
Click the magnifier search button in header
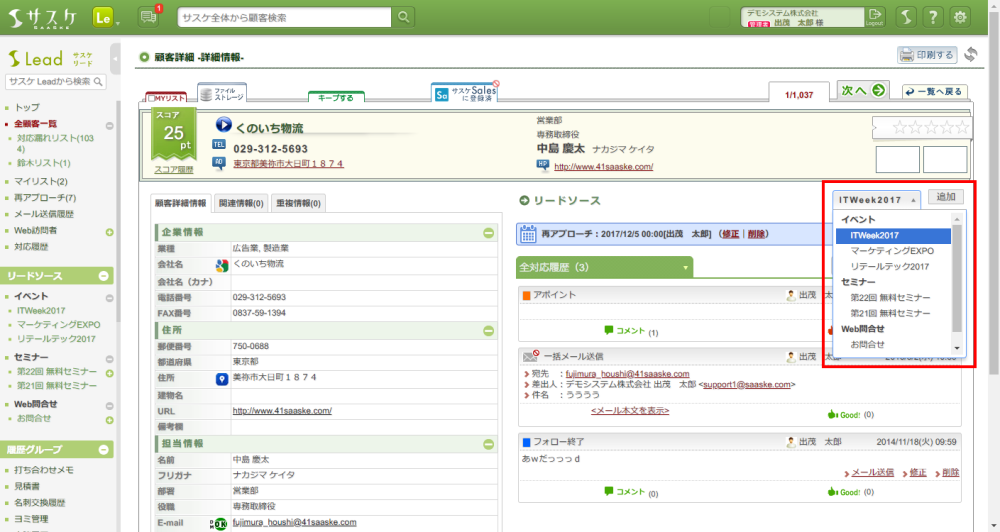click(x=403, y=17)
